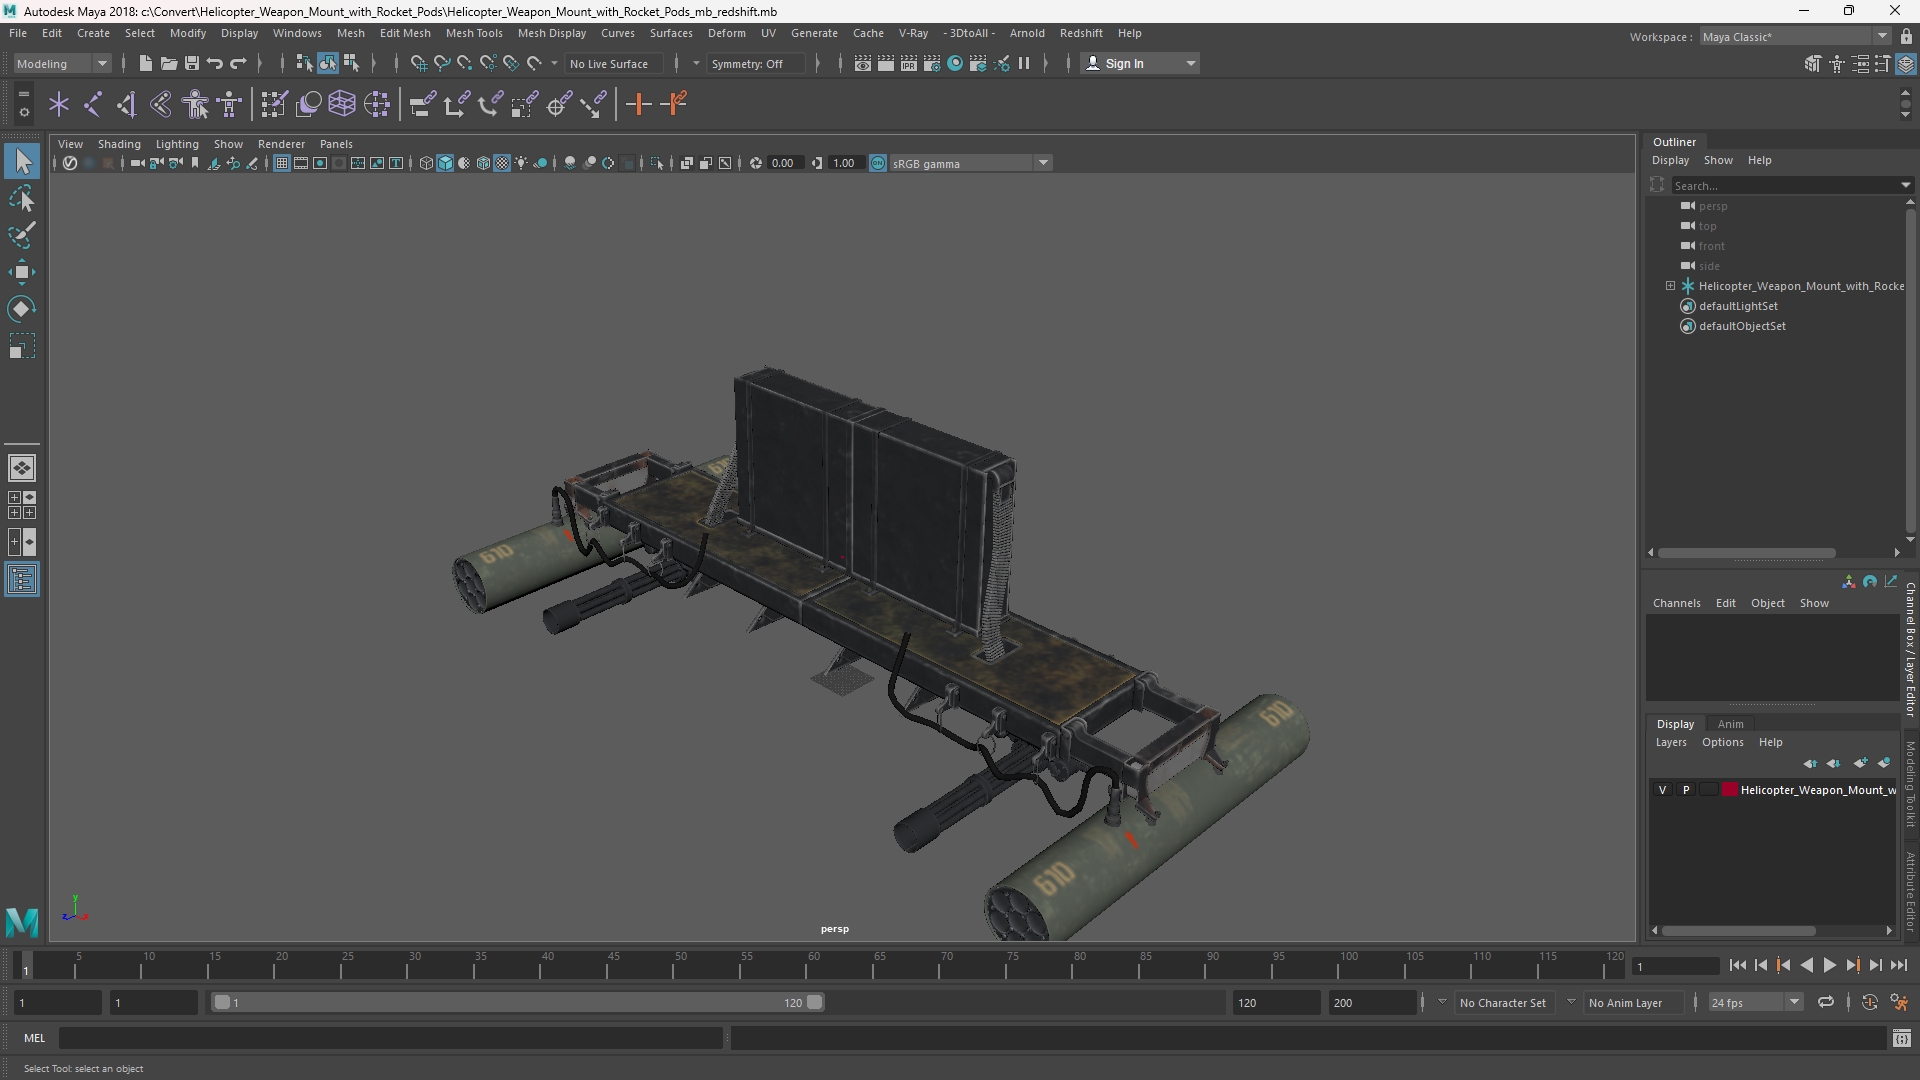Open the Outliner Display menu
Image resolution: width=1920 pixels, height=1080 pixels.
coord(1670,160)
